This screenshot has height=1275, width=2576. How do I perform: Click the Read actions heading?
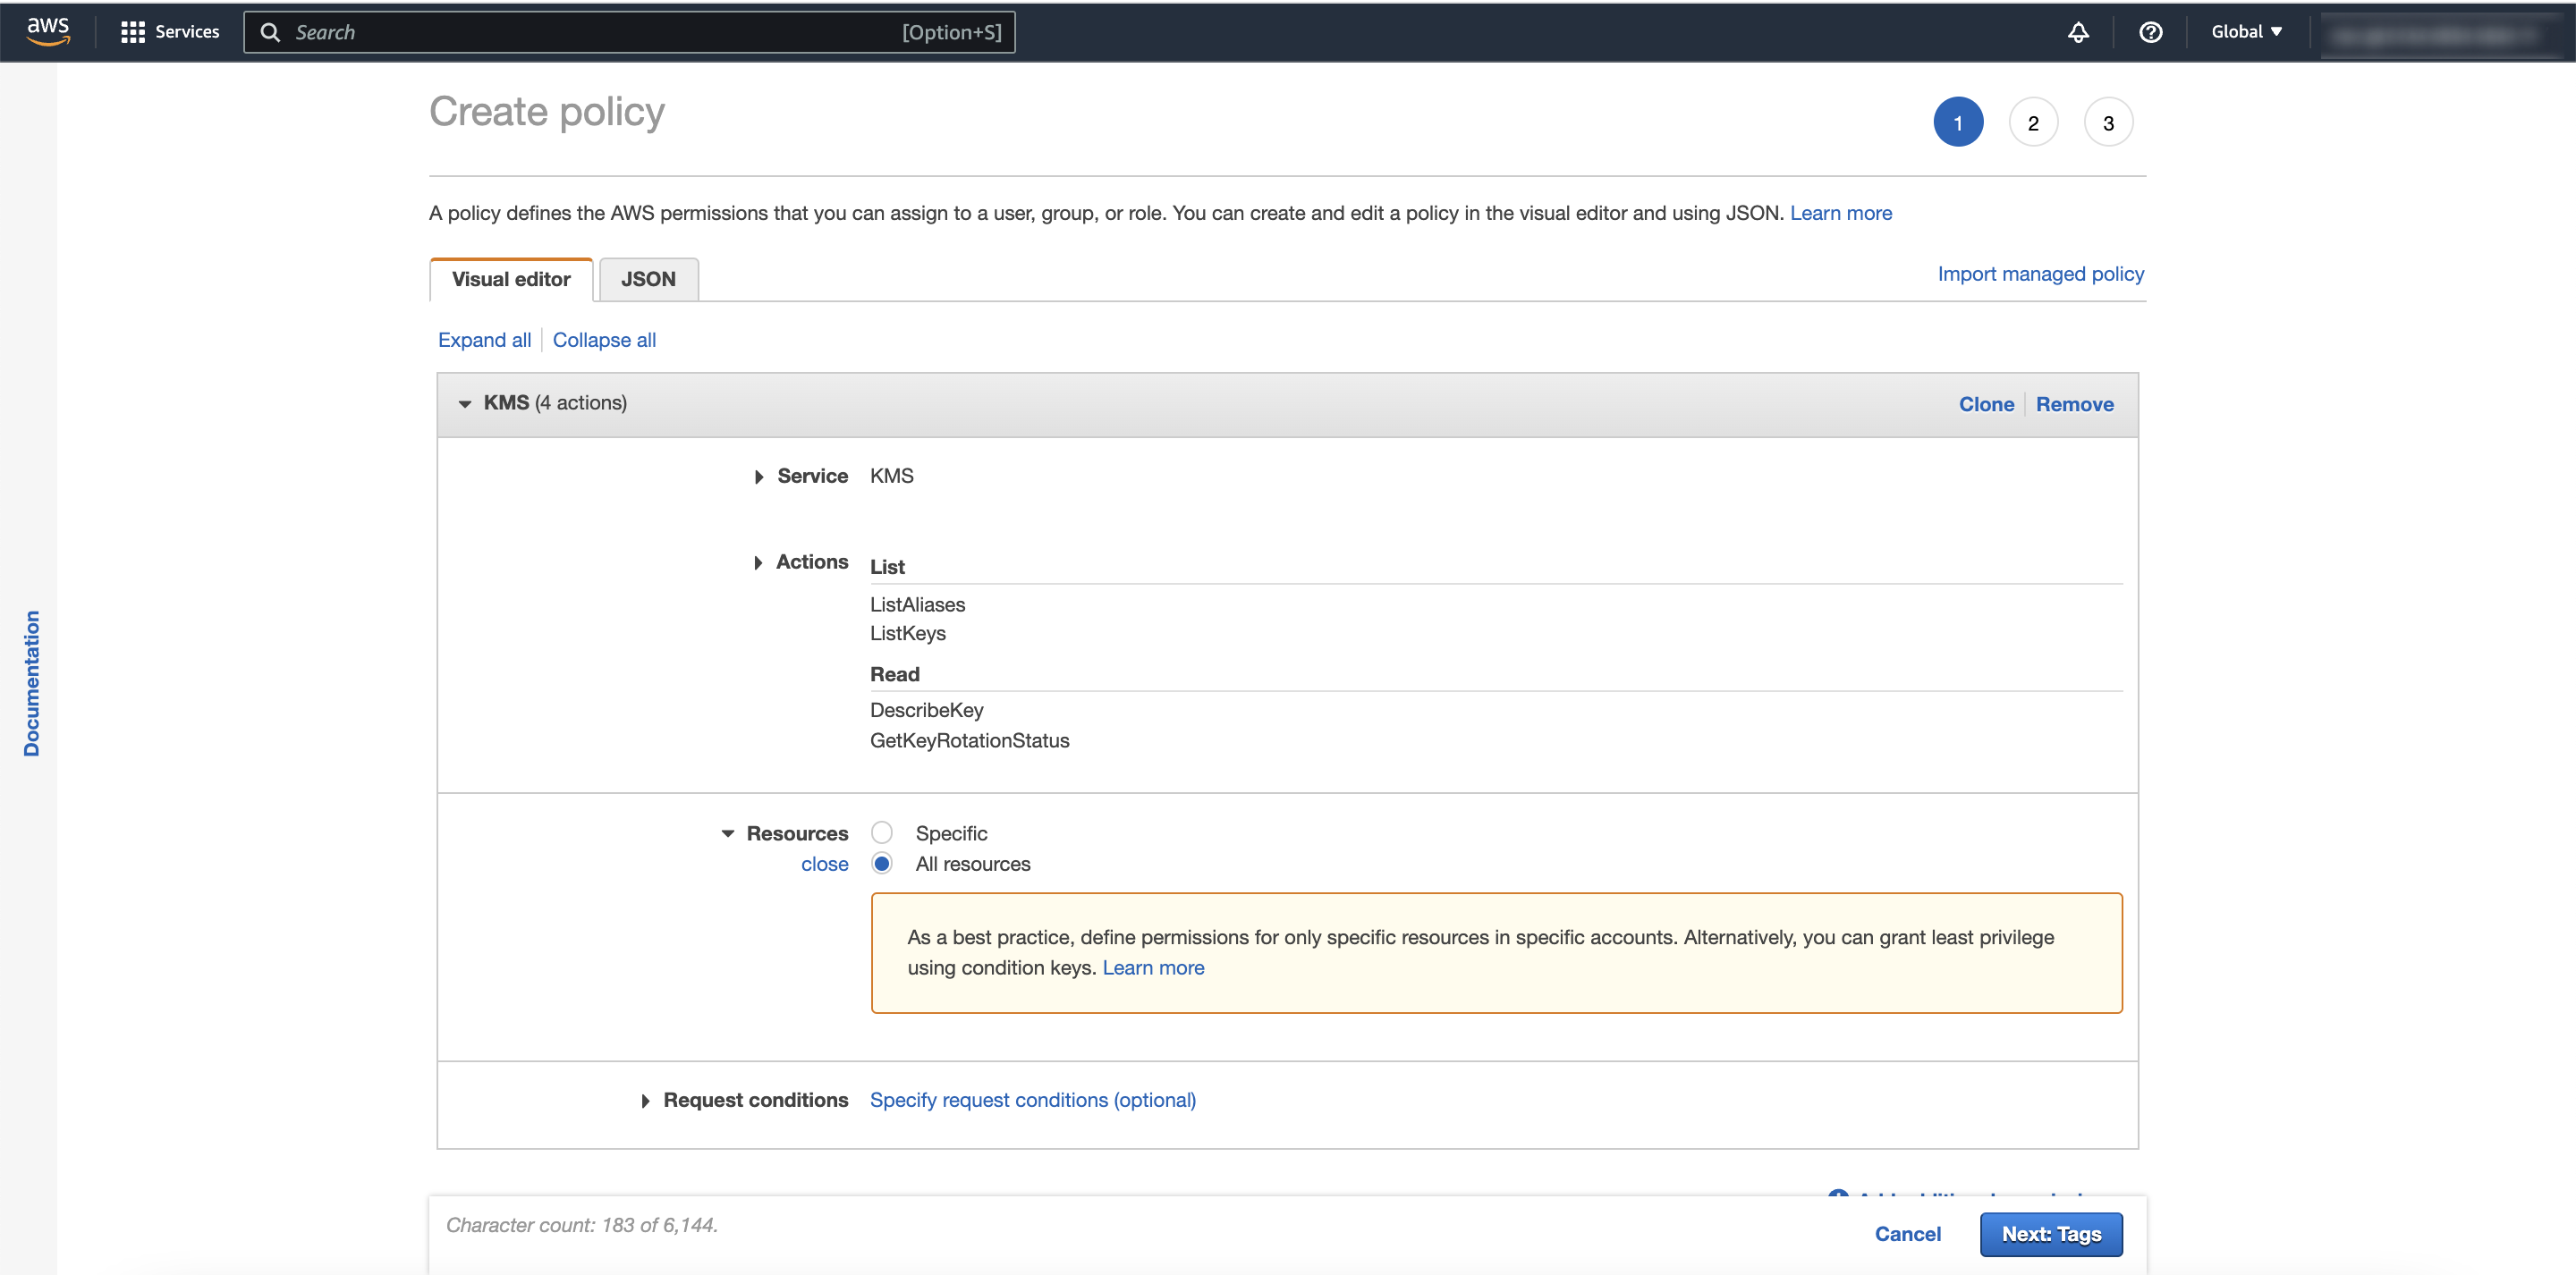[x=894, y=674]
